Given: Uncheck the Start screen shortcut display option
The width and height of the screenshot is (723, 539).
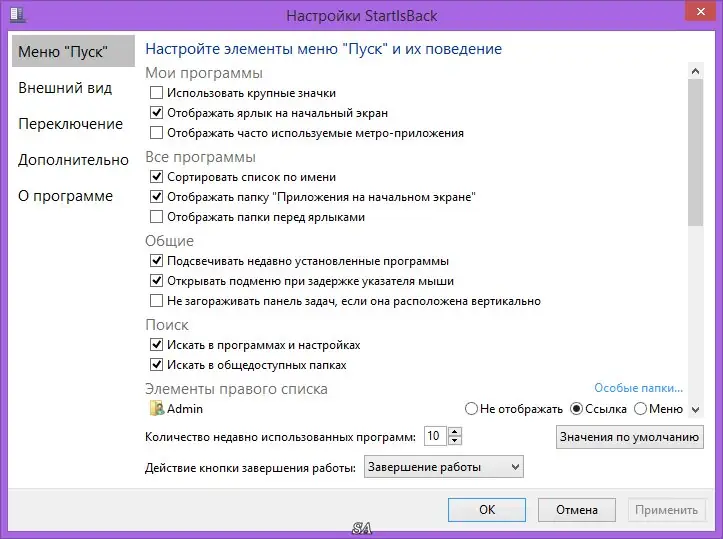Looking at the screenshot, I should click(157, 113).
